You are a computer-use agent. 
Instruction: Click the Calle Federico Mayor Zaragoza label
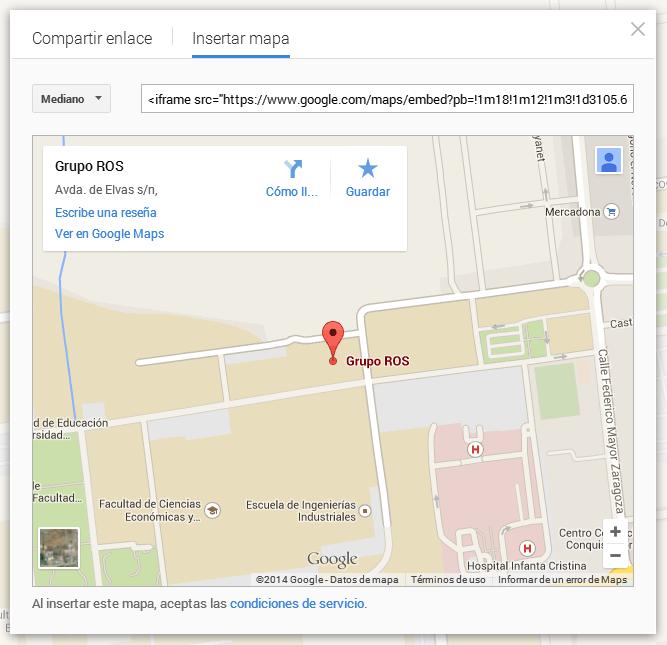[x=611, y=431]
